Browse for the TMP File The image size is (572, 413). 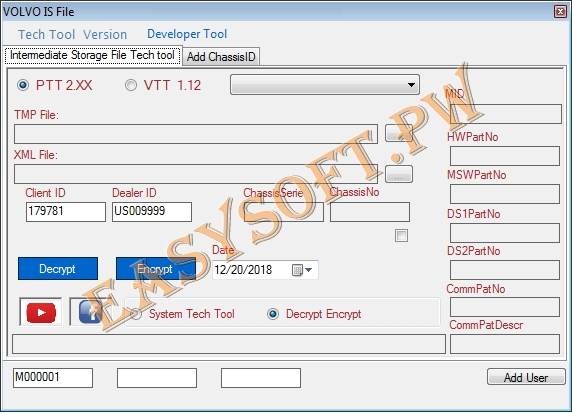pos(399,133)
